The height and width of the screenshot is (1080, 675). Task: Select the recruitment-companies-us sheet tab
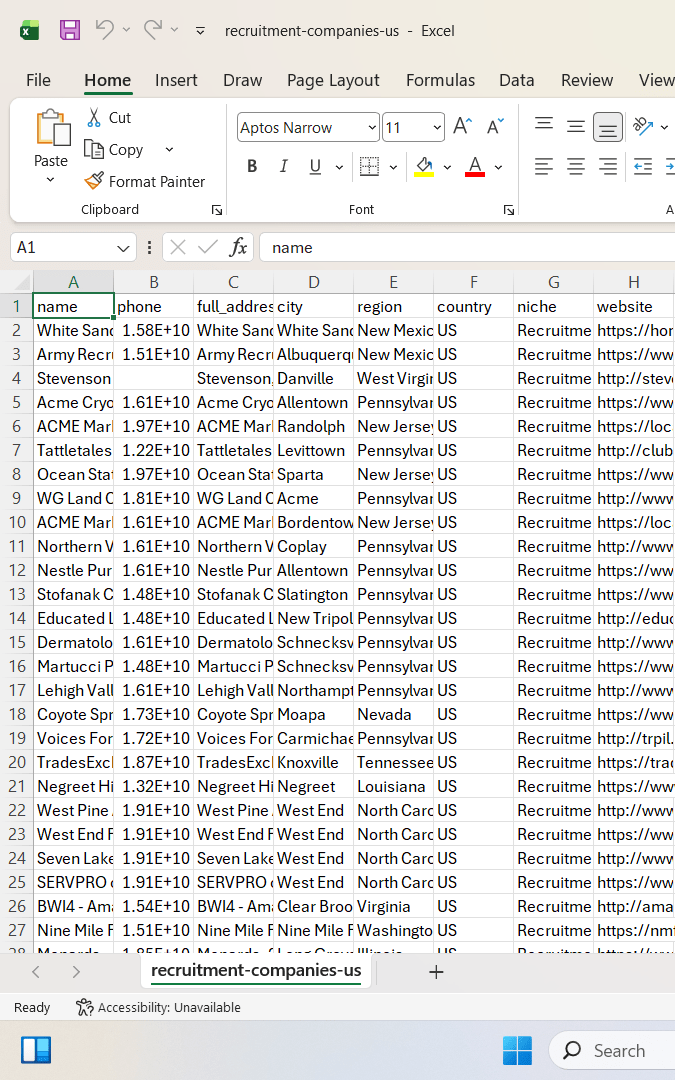[x=256, y=970]
